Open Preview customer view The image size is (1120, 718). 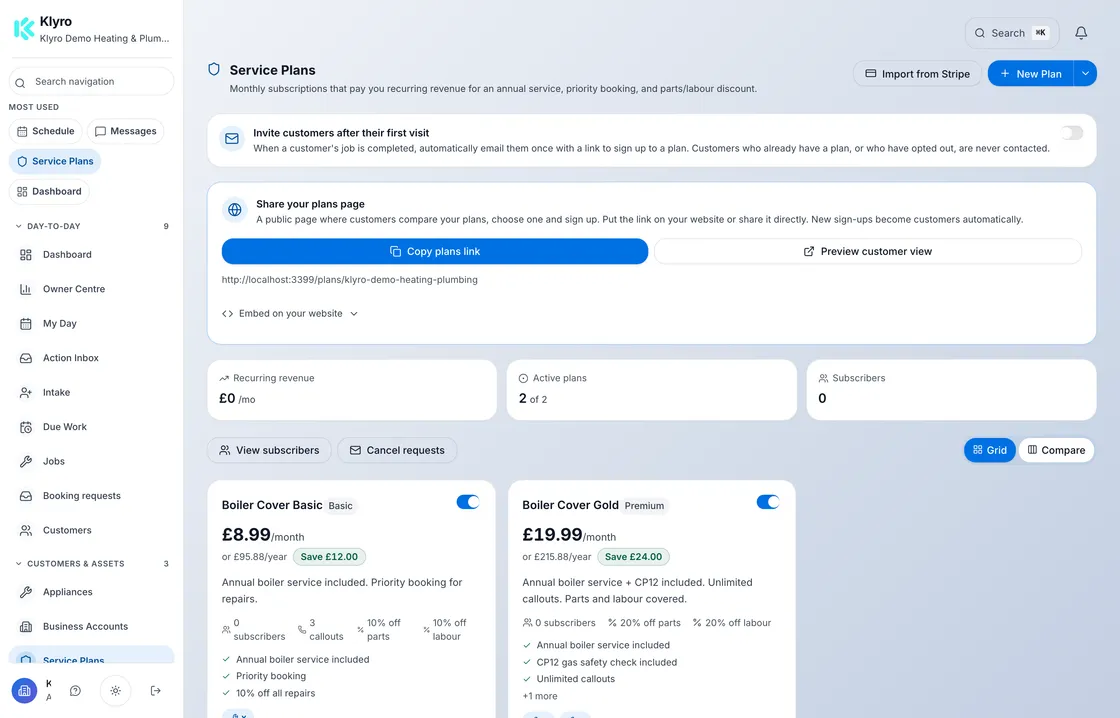868,251
